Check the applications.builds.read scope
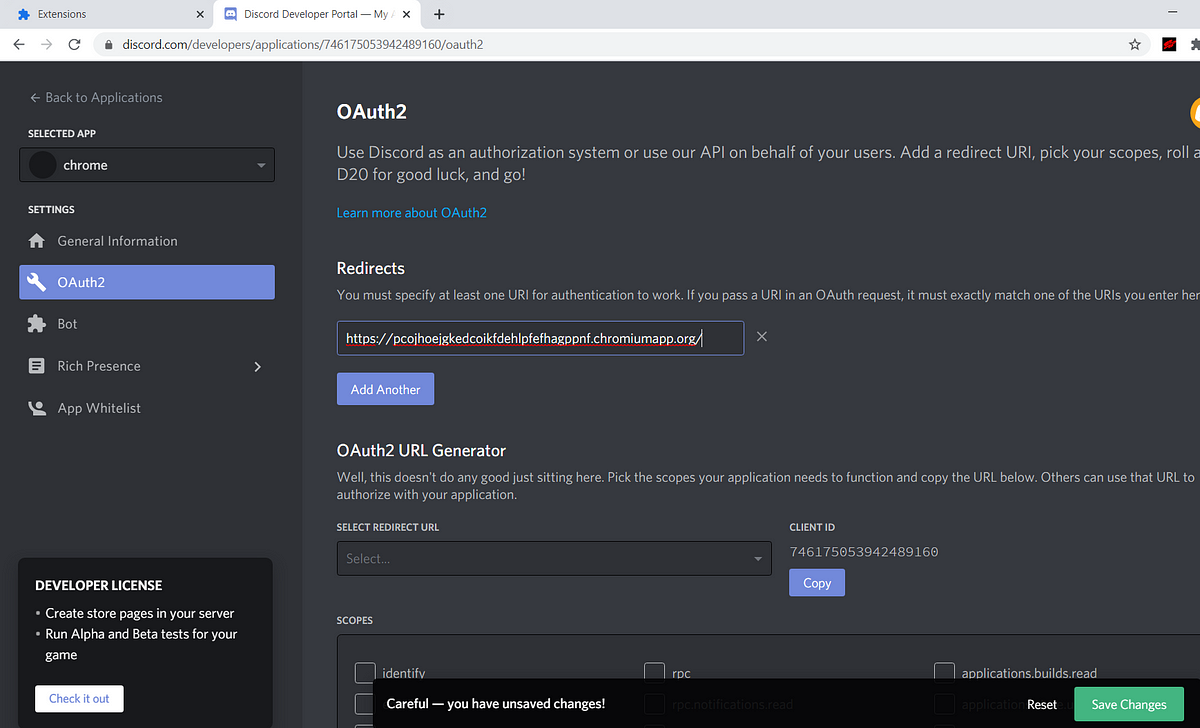 [944, 673]
